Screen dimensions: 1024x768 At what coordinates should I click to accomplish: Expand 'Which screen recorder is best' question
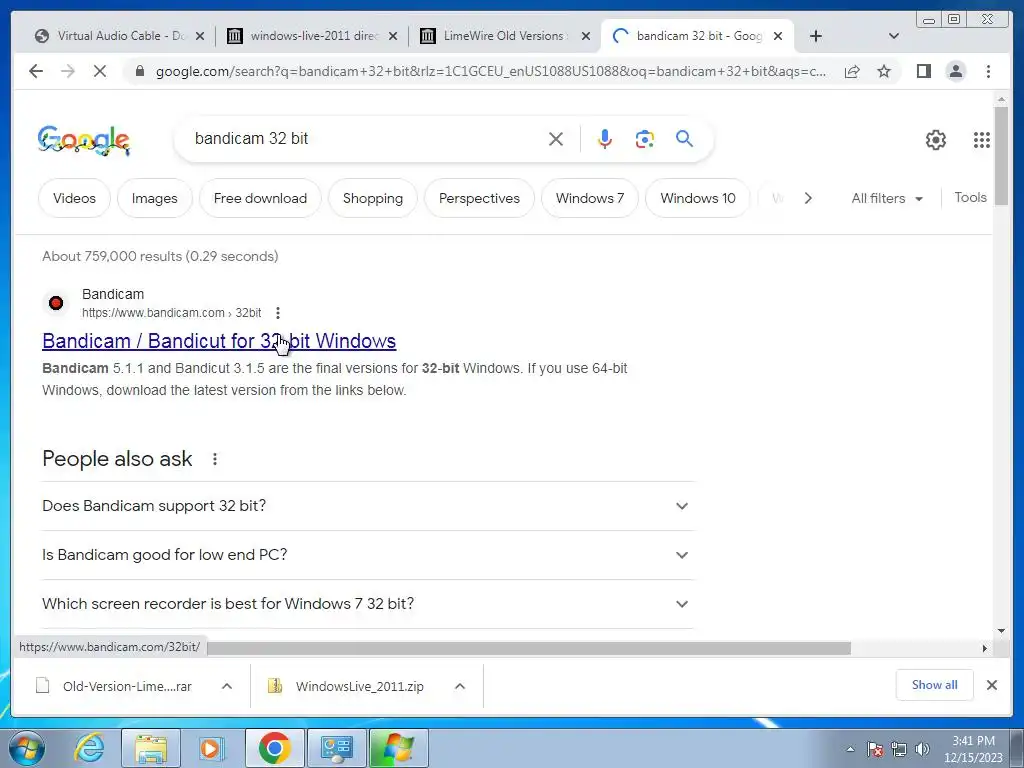coord(368,604)
